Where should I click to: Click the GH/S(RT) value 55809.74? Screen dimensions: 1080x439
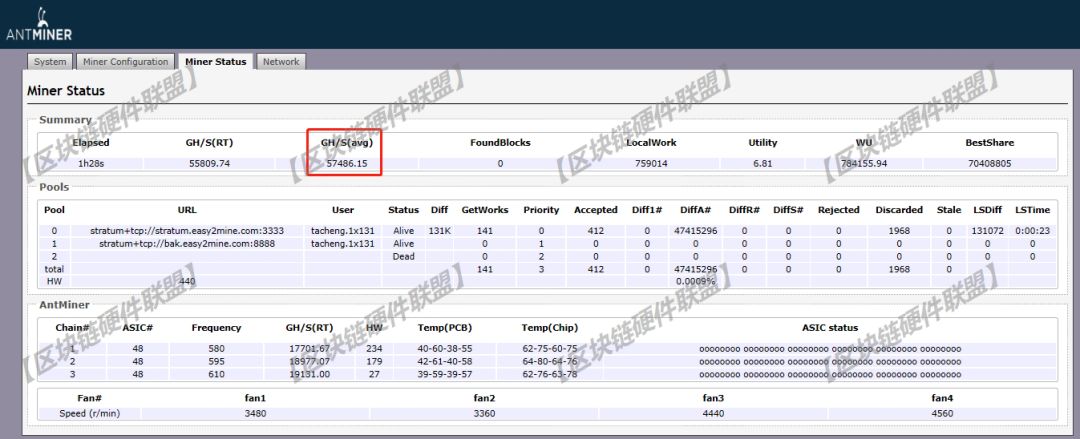click(x=209, y=164)
